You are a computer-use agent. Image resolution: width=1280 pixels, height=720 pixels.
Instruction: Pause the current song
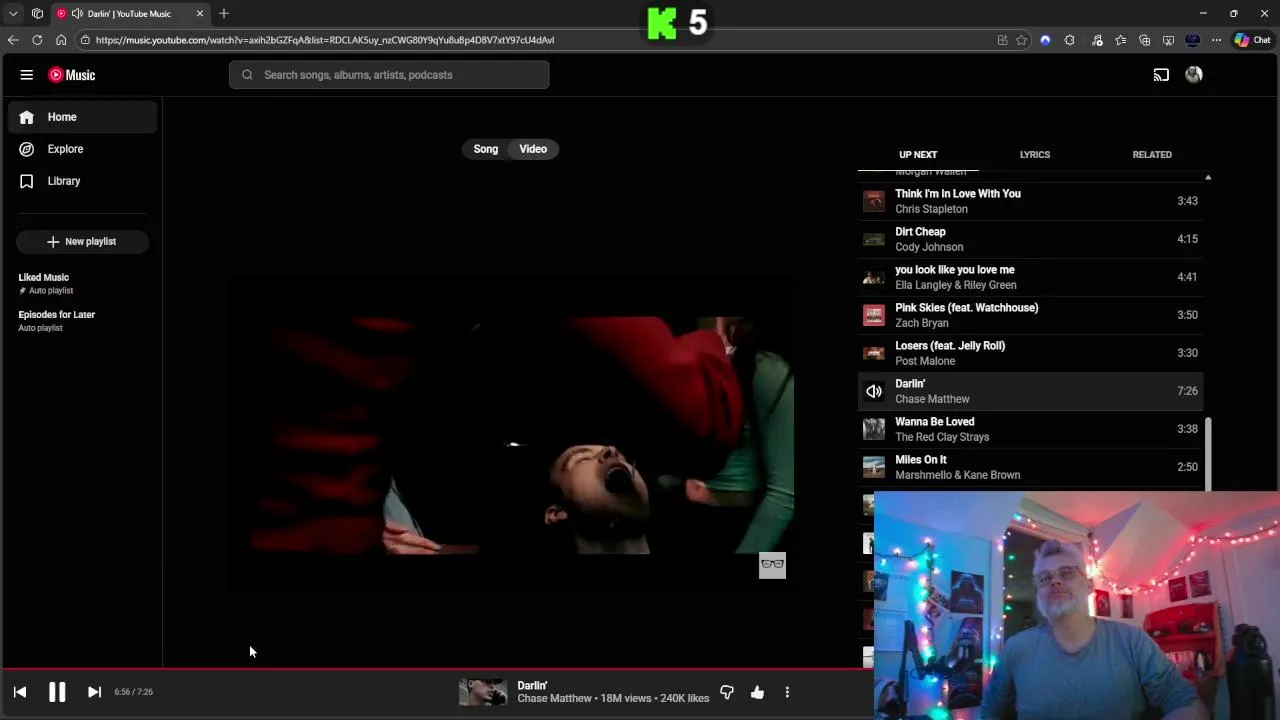click(57, 692)
